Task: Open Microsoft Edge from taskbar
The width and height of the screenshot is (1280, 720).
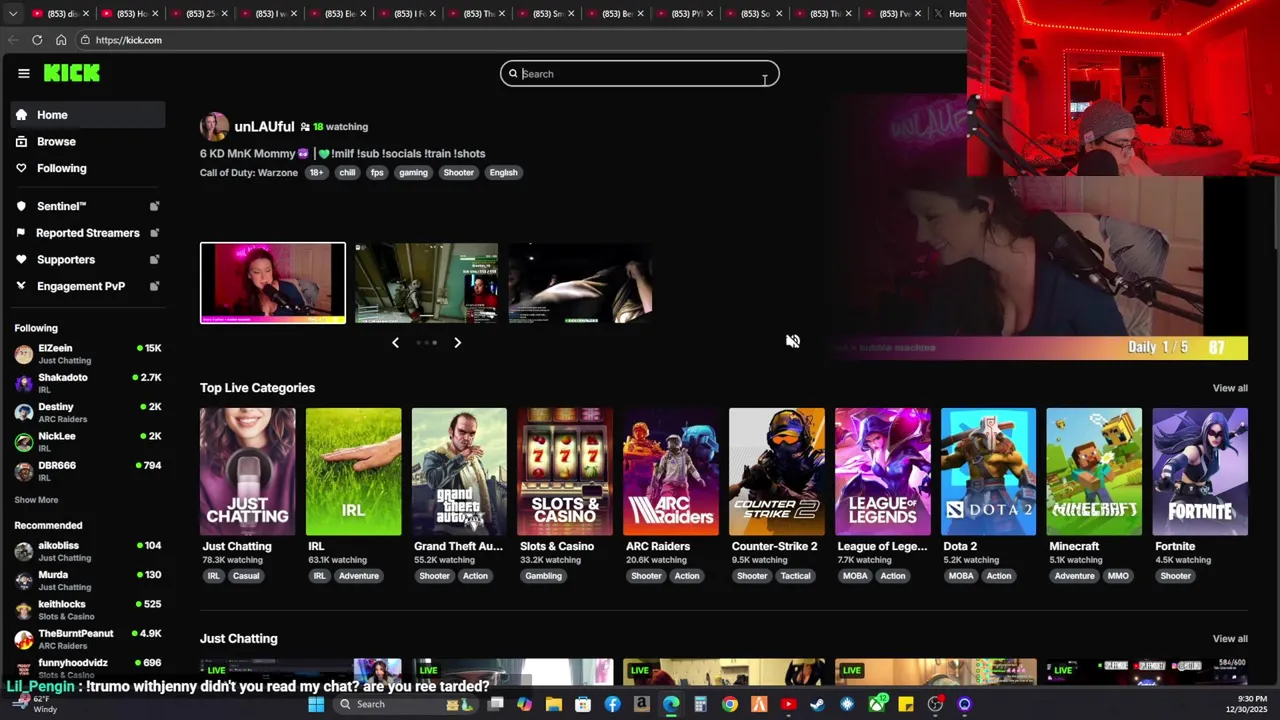Action: (671, 704)
